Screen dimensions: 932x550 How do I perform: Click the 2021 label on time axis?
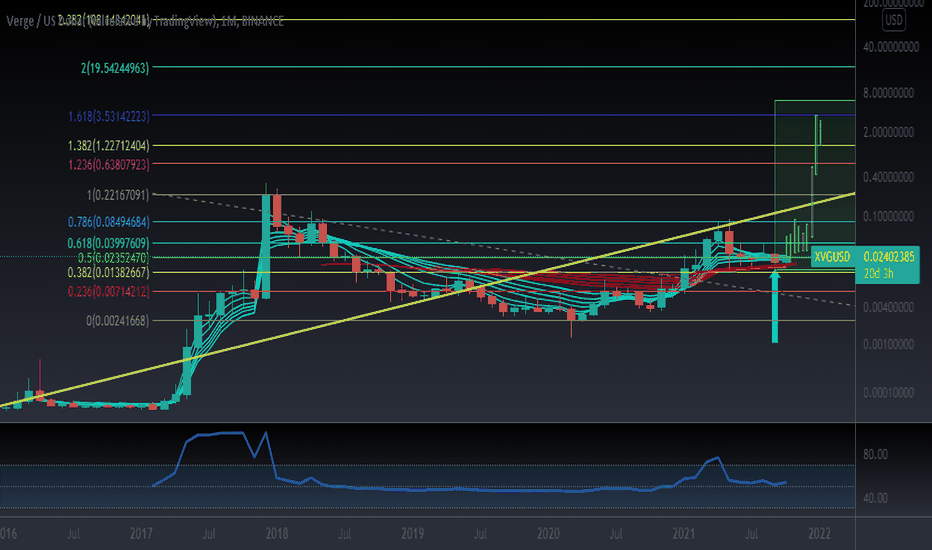684,533
